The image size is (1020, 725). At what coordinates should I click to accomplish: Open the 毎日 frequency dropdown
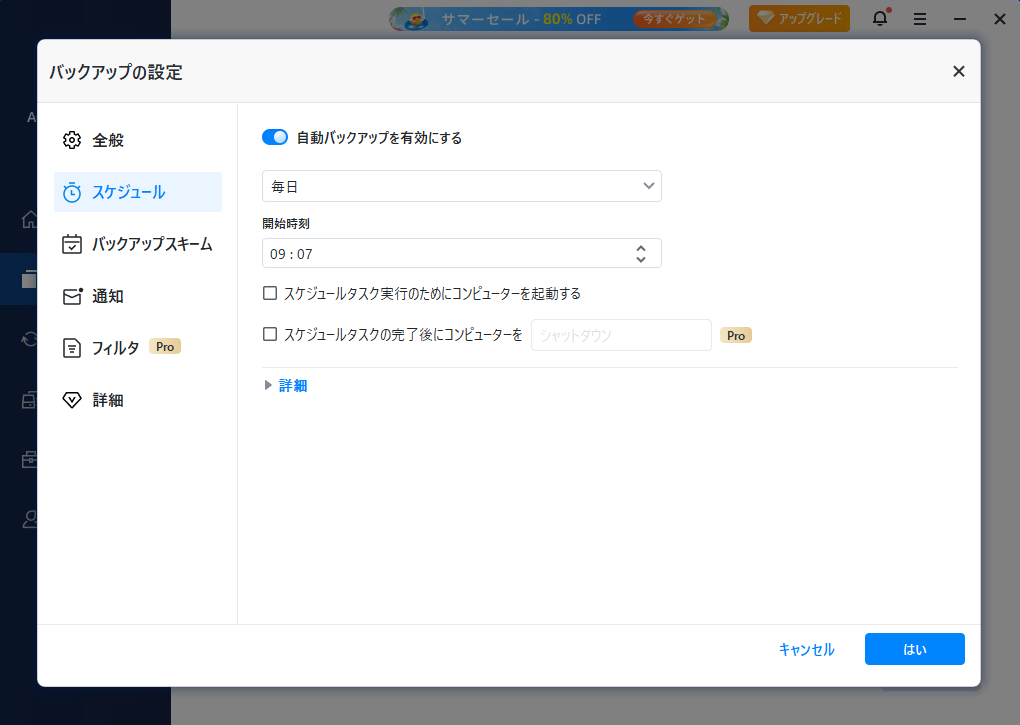(462, 186)
